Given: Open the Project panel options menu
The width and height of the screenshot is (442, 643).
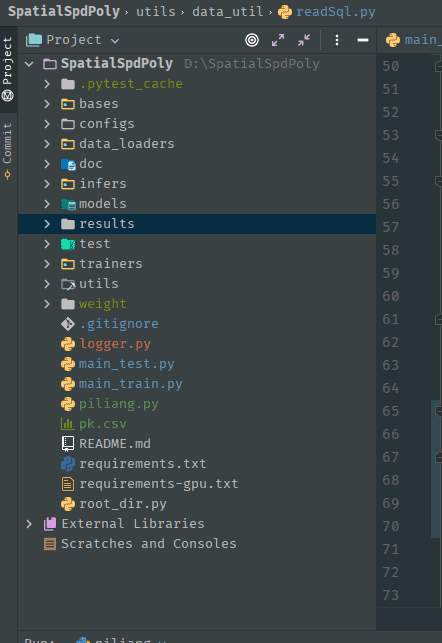Looking at the screenshot, I should 337,40.
